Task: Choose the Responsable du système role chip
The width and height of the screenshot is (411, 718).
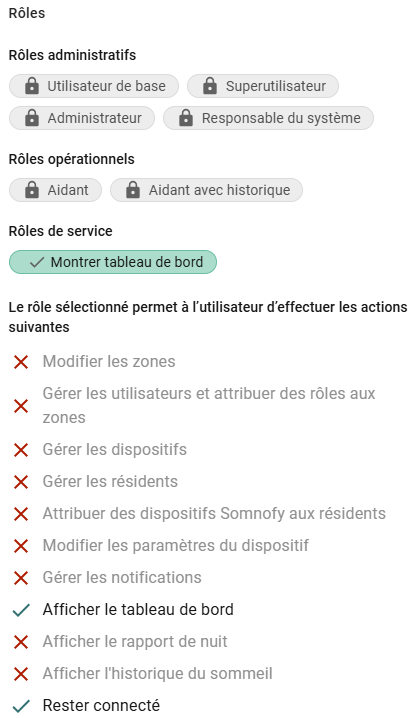Action: point(269,118)
